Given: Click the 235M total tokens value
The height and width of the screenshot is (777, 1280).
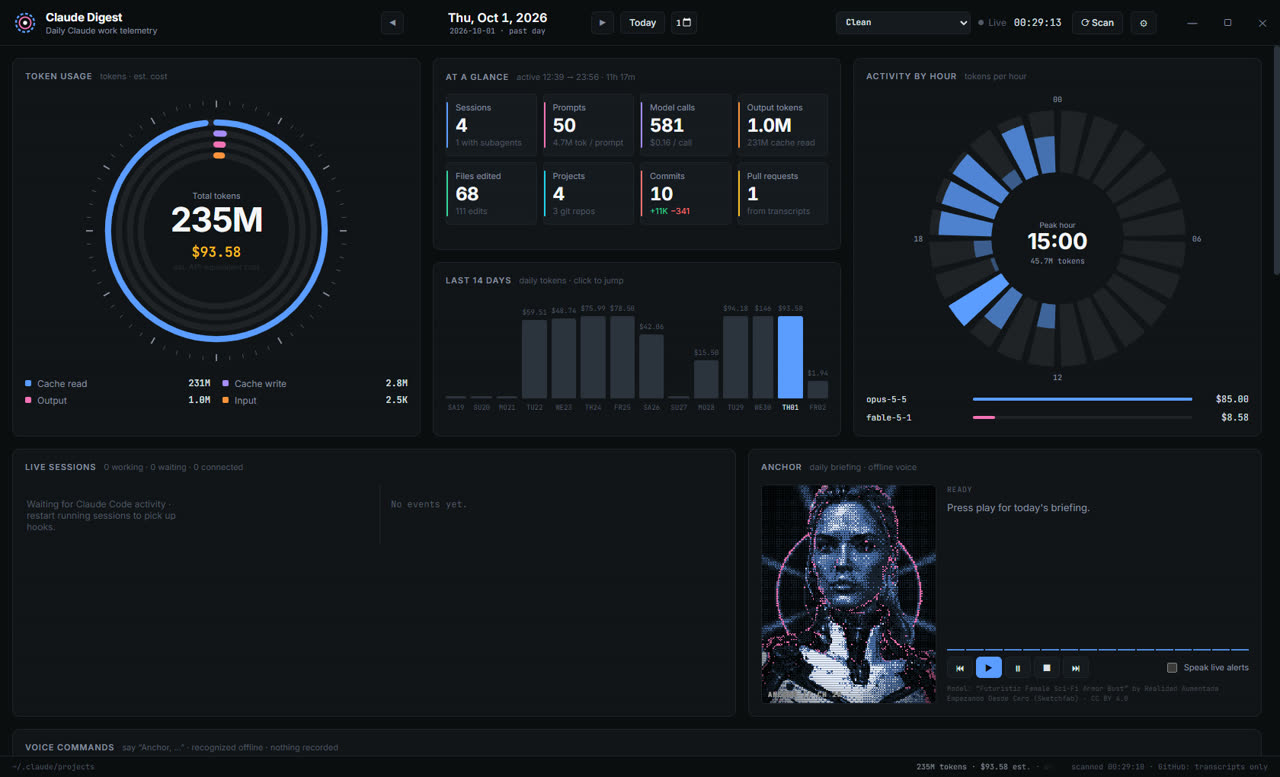Looking at the screenshot, I should tap(216, 220).
